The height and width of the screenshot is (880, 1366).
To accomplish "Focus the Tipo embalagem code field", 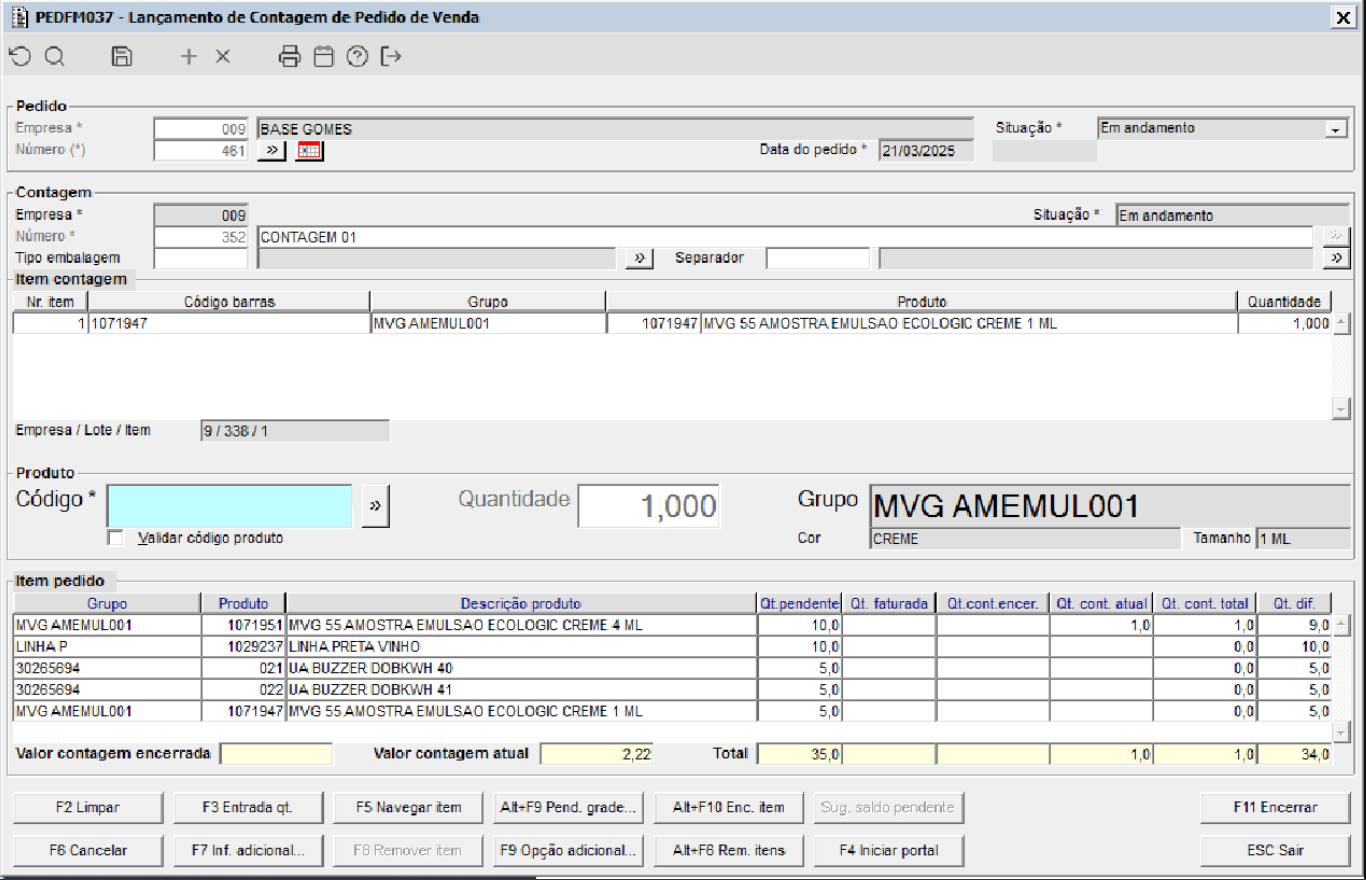I will pyautogui.click(x=201, y=258).
